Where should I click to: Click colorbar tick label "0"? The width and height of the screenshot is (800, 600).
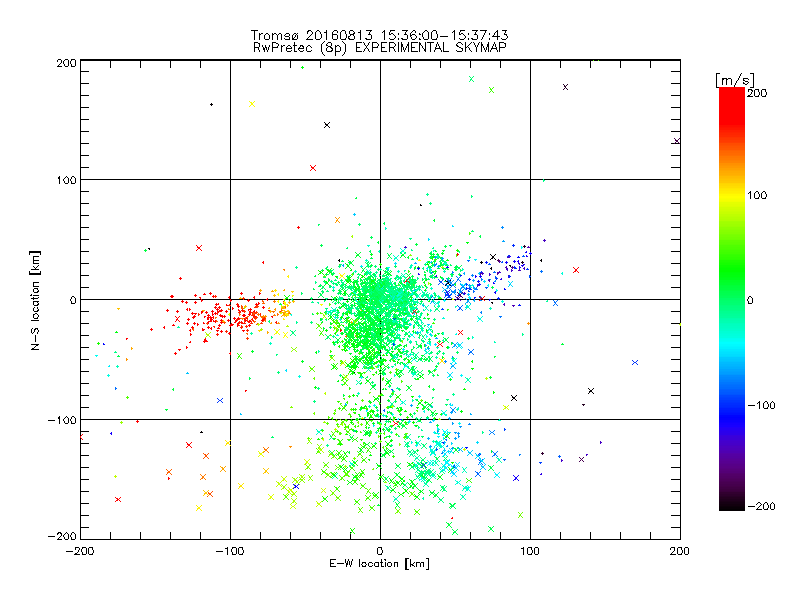pos(751,300)
